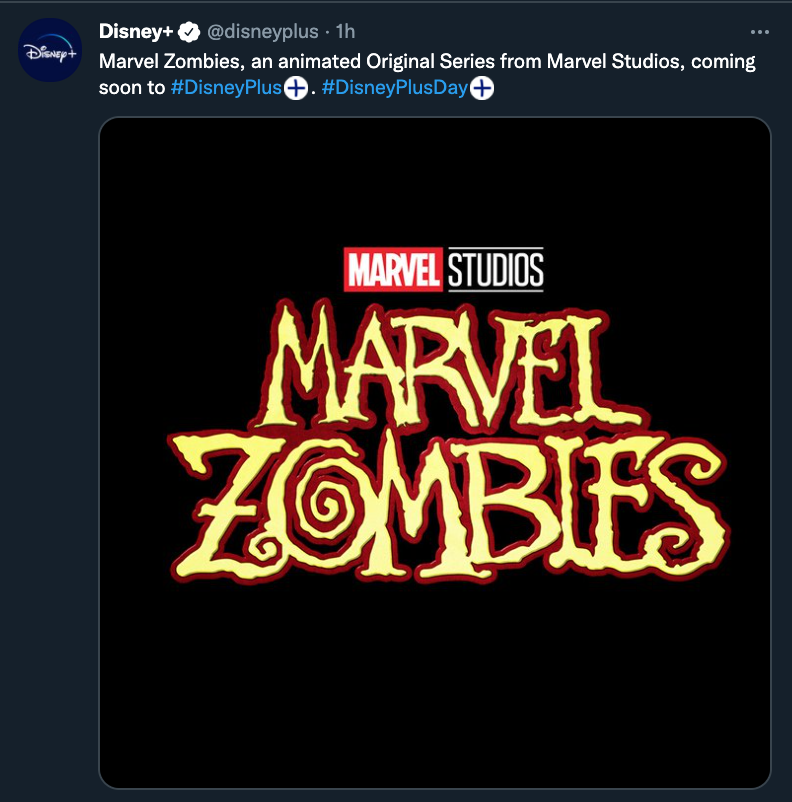This screenshot has height=802, width=792.
Task: Open the #DisneyPlusDay hashtag
Action: click(x=394, y=89)
